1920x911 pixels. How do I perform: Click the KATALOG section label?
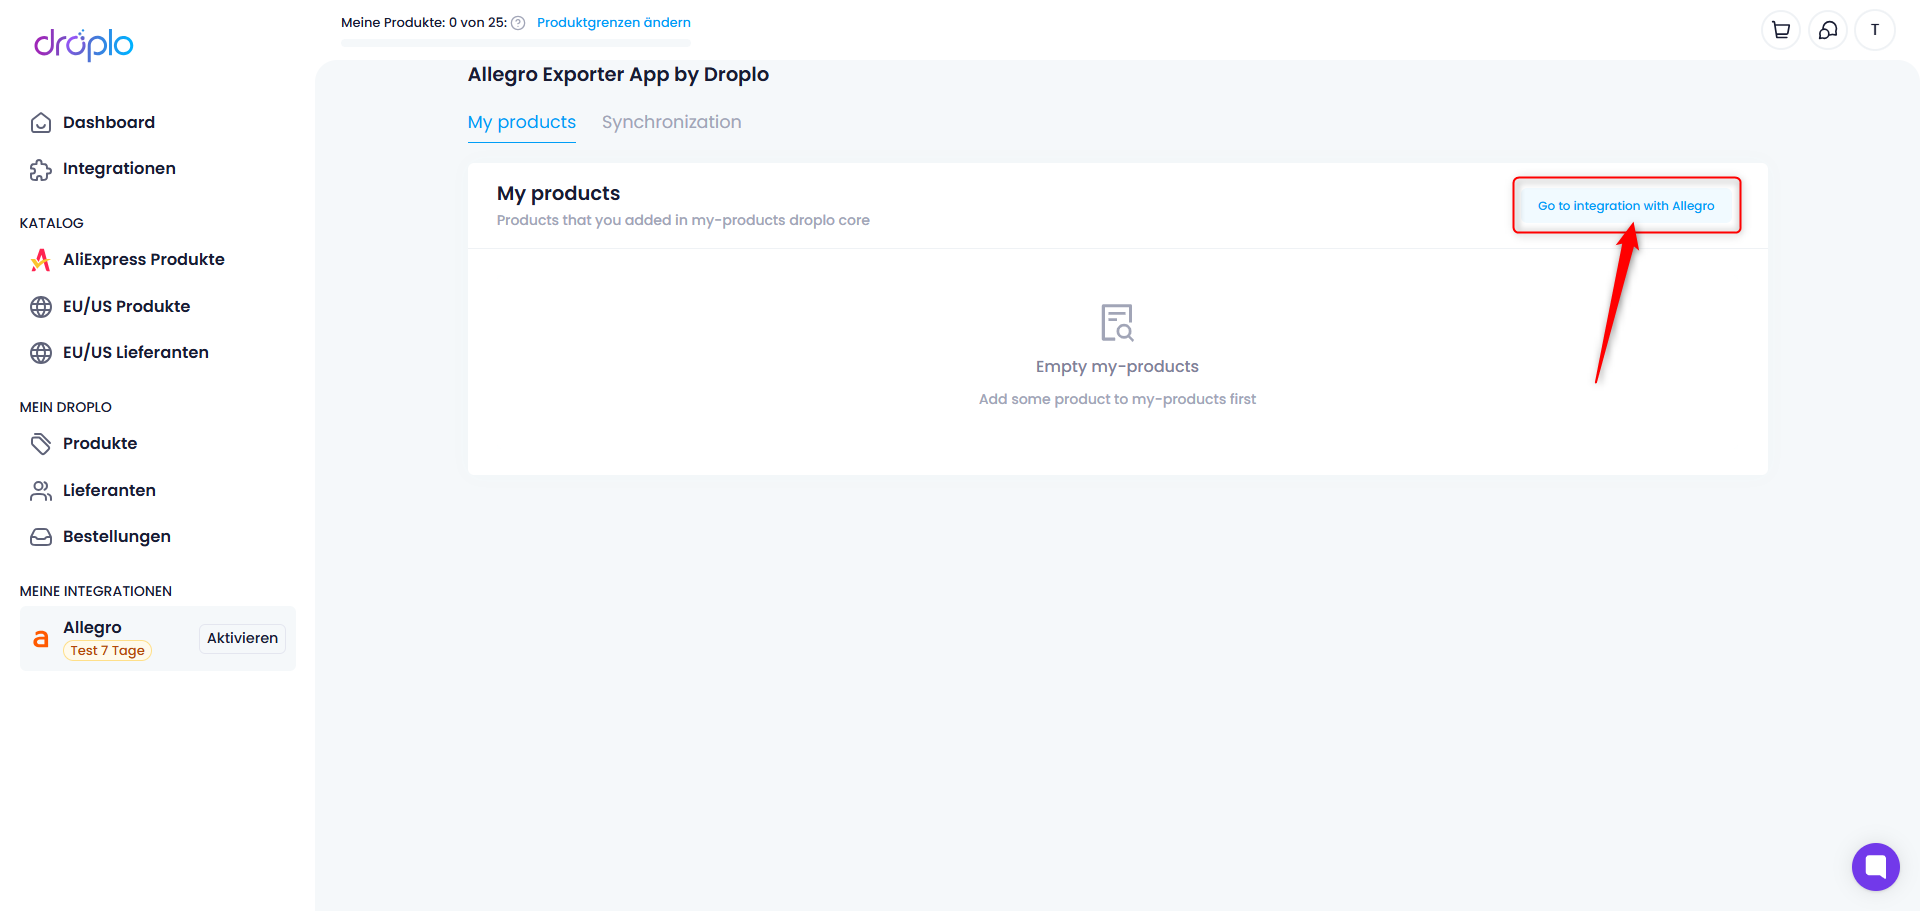[x=52, y=223]
